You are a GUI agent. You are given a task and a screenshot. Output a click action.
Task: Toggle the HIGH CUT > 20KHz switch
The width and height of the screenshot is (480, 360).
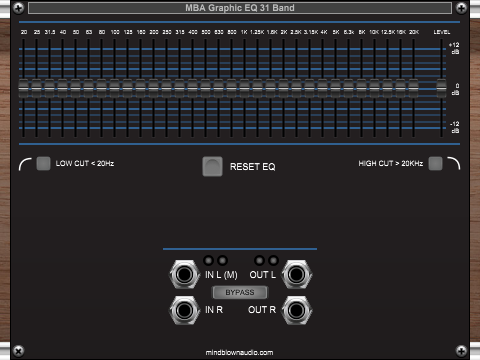[x=435, y=163]
